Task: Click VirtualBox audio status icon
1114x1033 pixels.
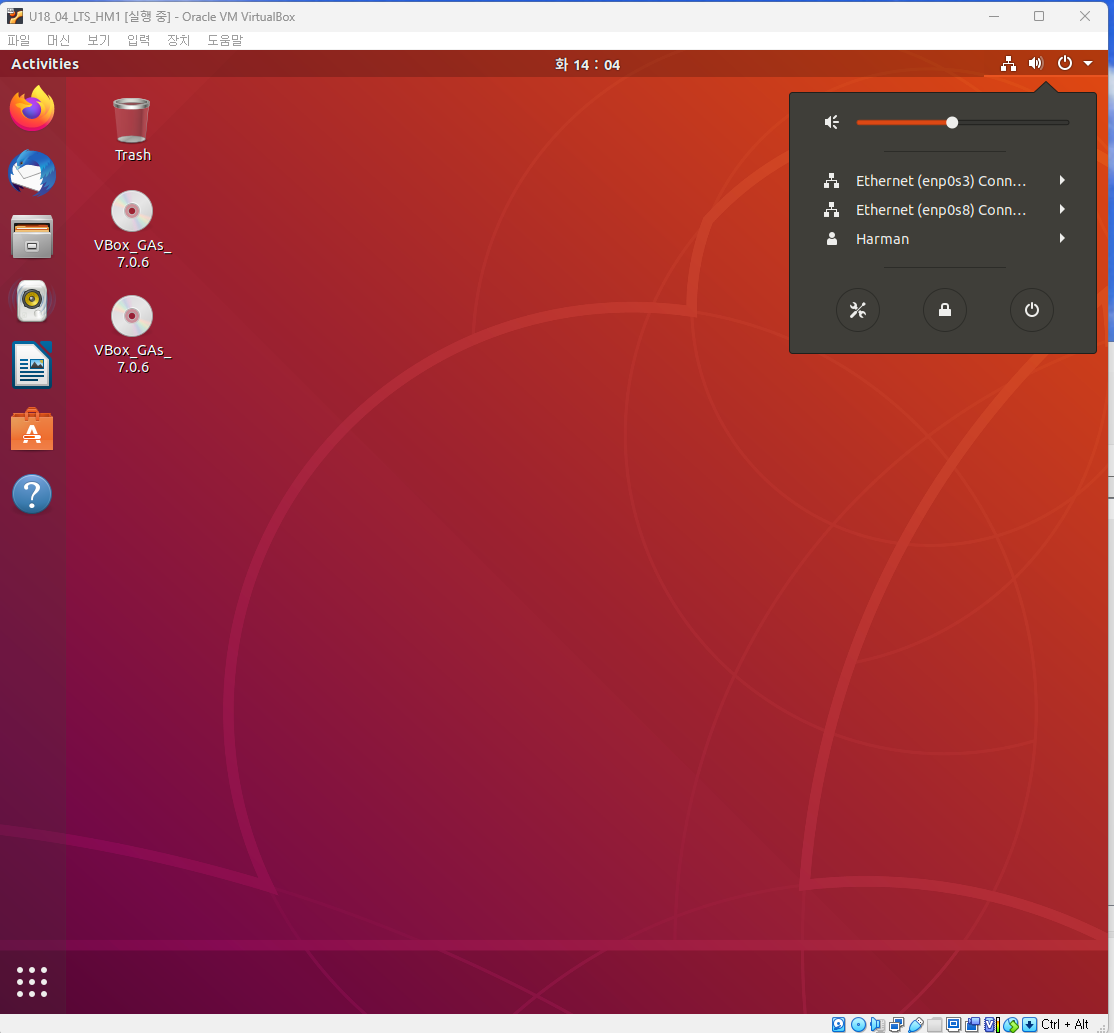Action: (877, 1024)
